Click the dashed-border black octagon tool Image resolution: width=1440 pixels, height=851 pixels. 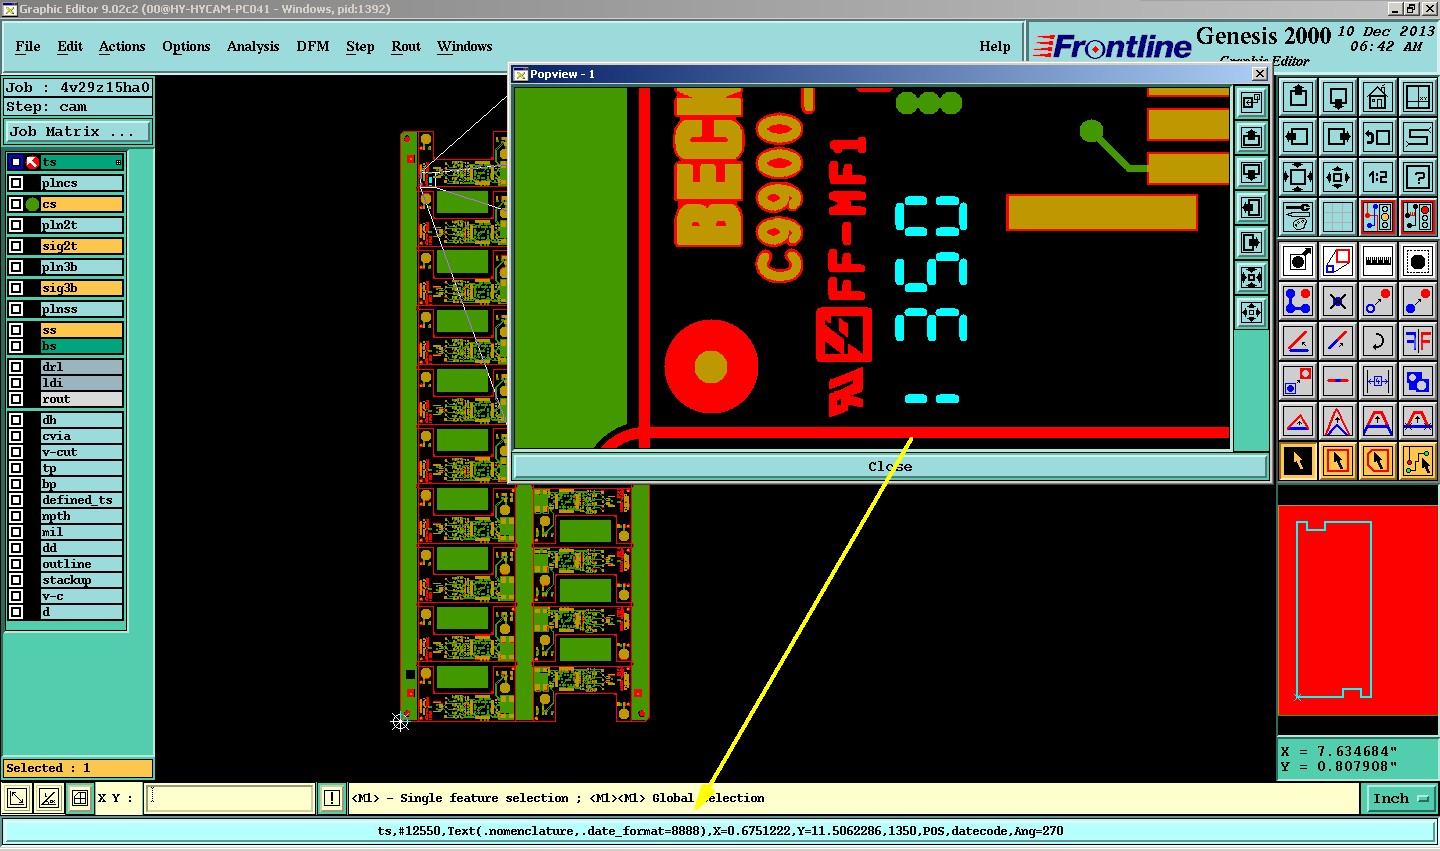[x=1418, y=261]
